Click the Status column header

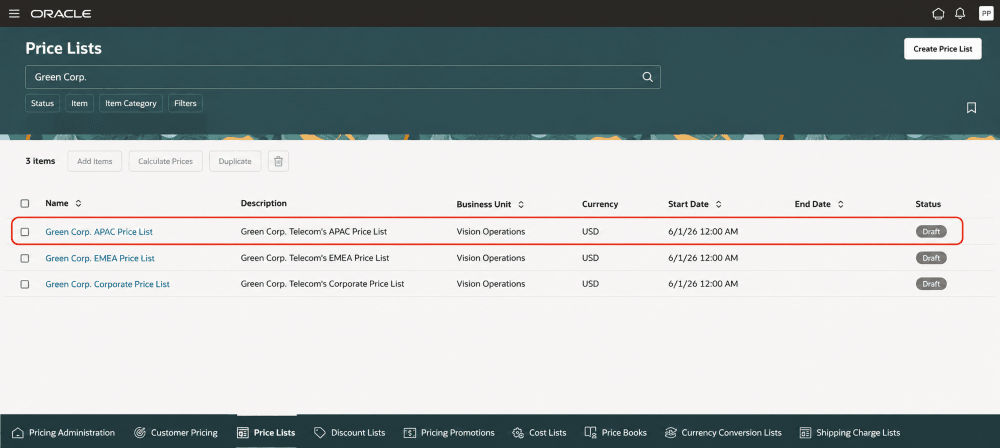[x=928, y=204]
